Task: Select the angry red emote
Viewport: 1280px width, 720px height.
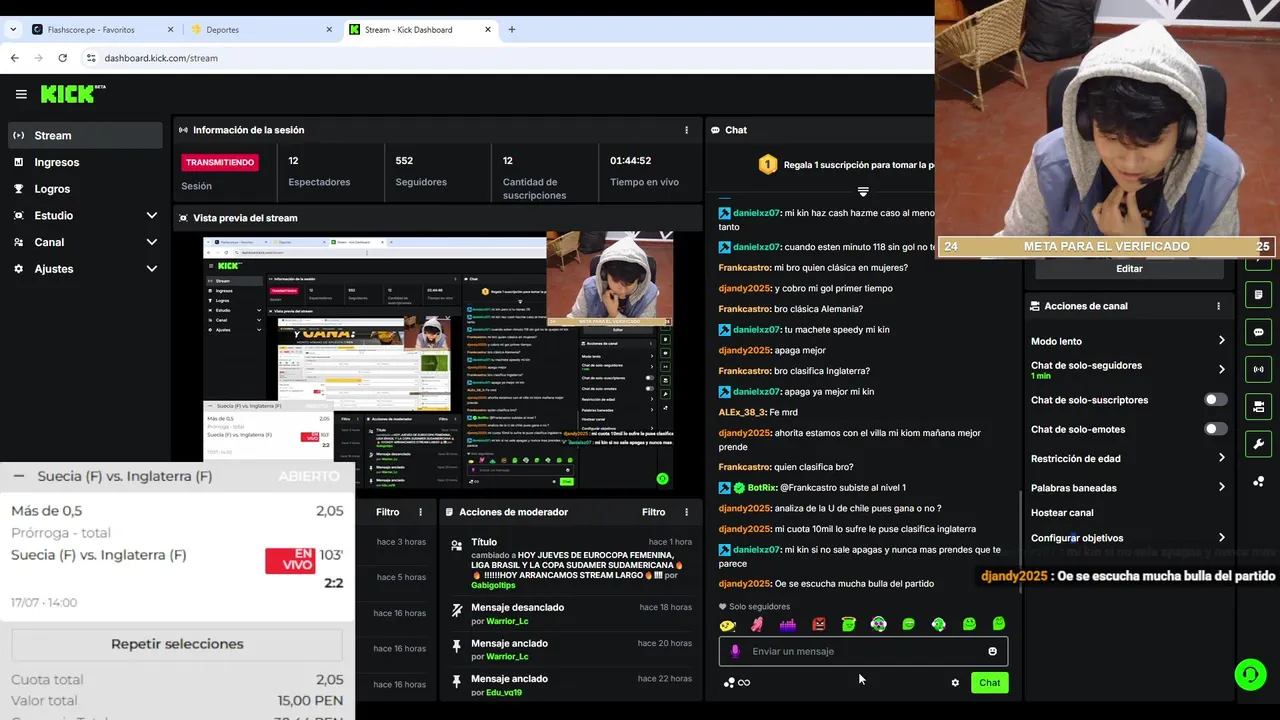Action: (819, 624)
